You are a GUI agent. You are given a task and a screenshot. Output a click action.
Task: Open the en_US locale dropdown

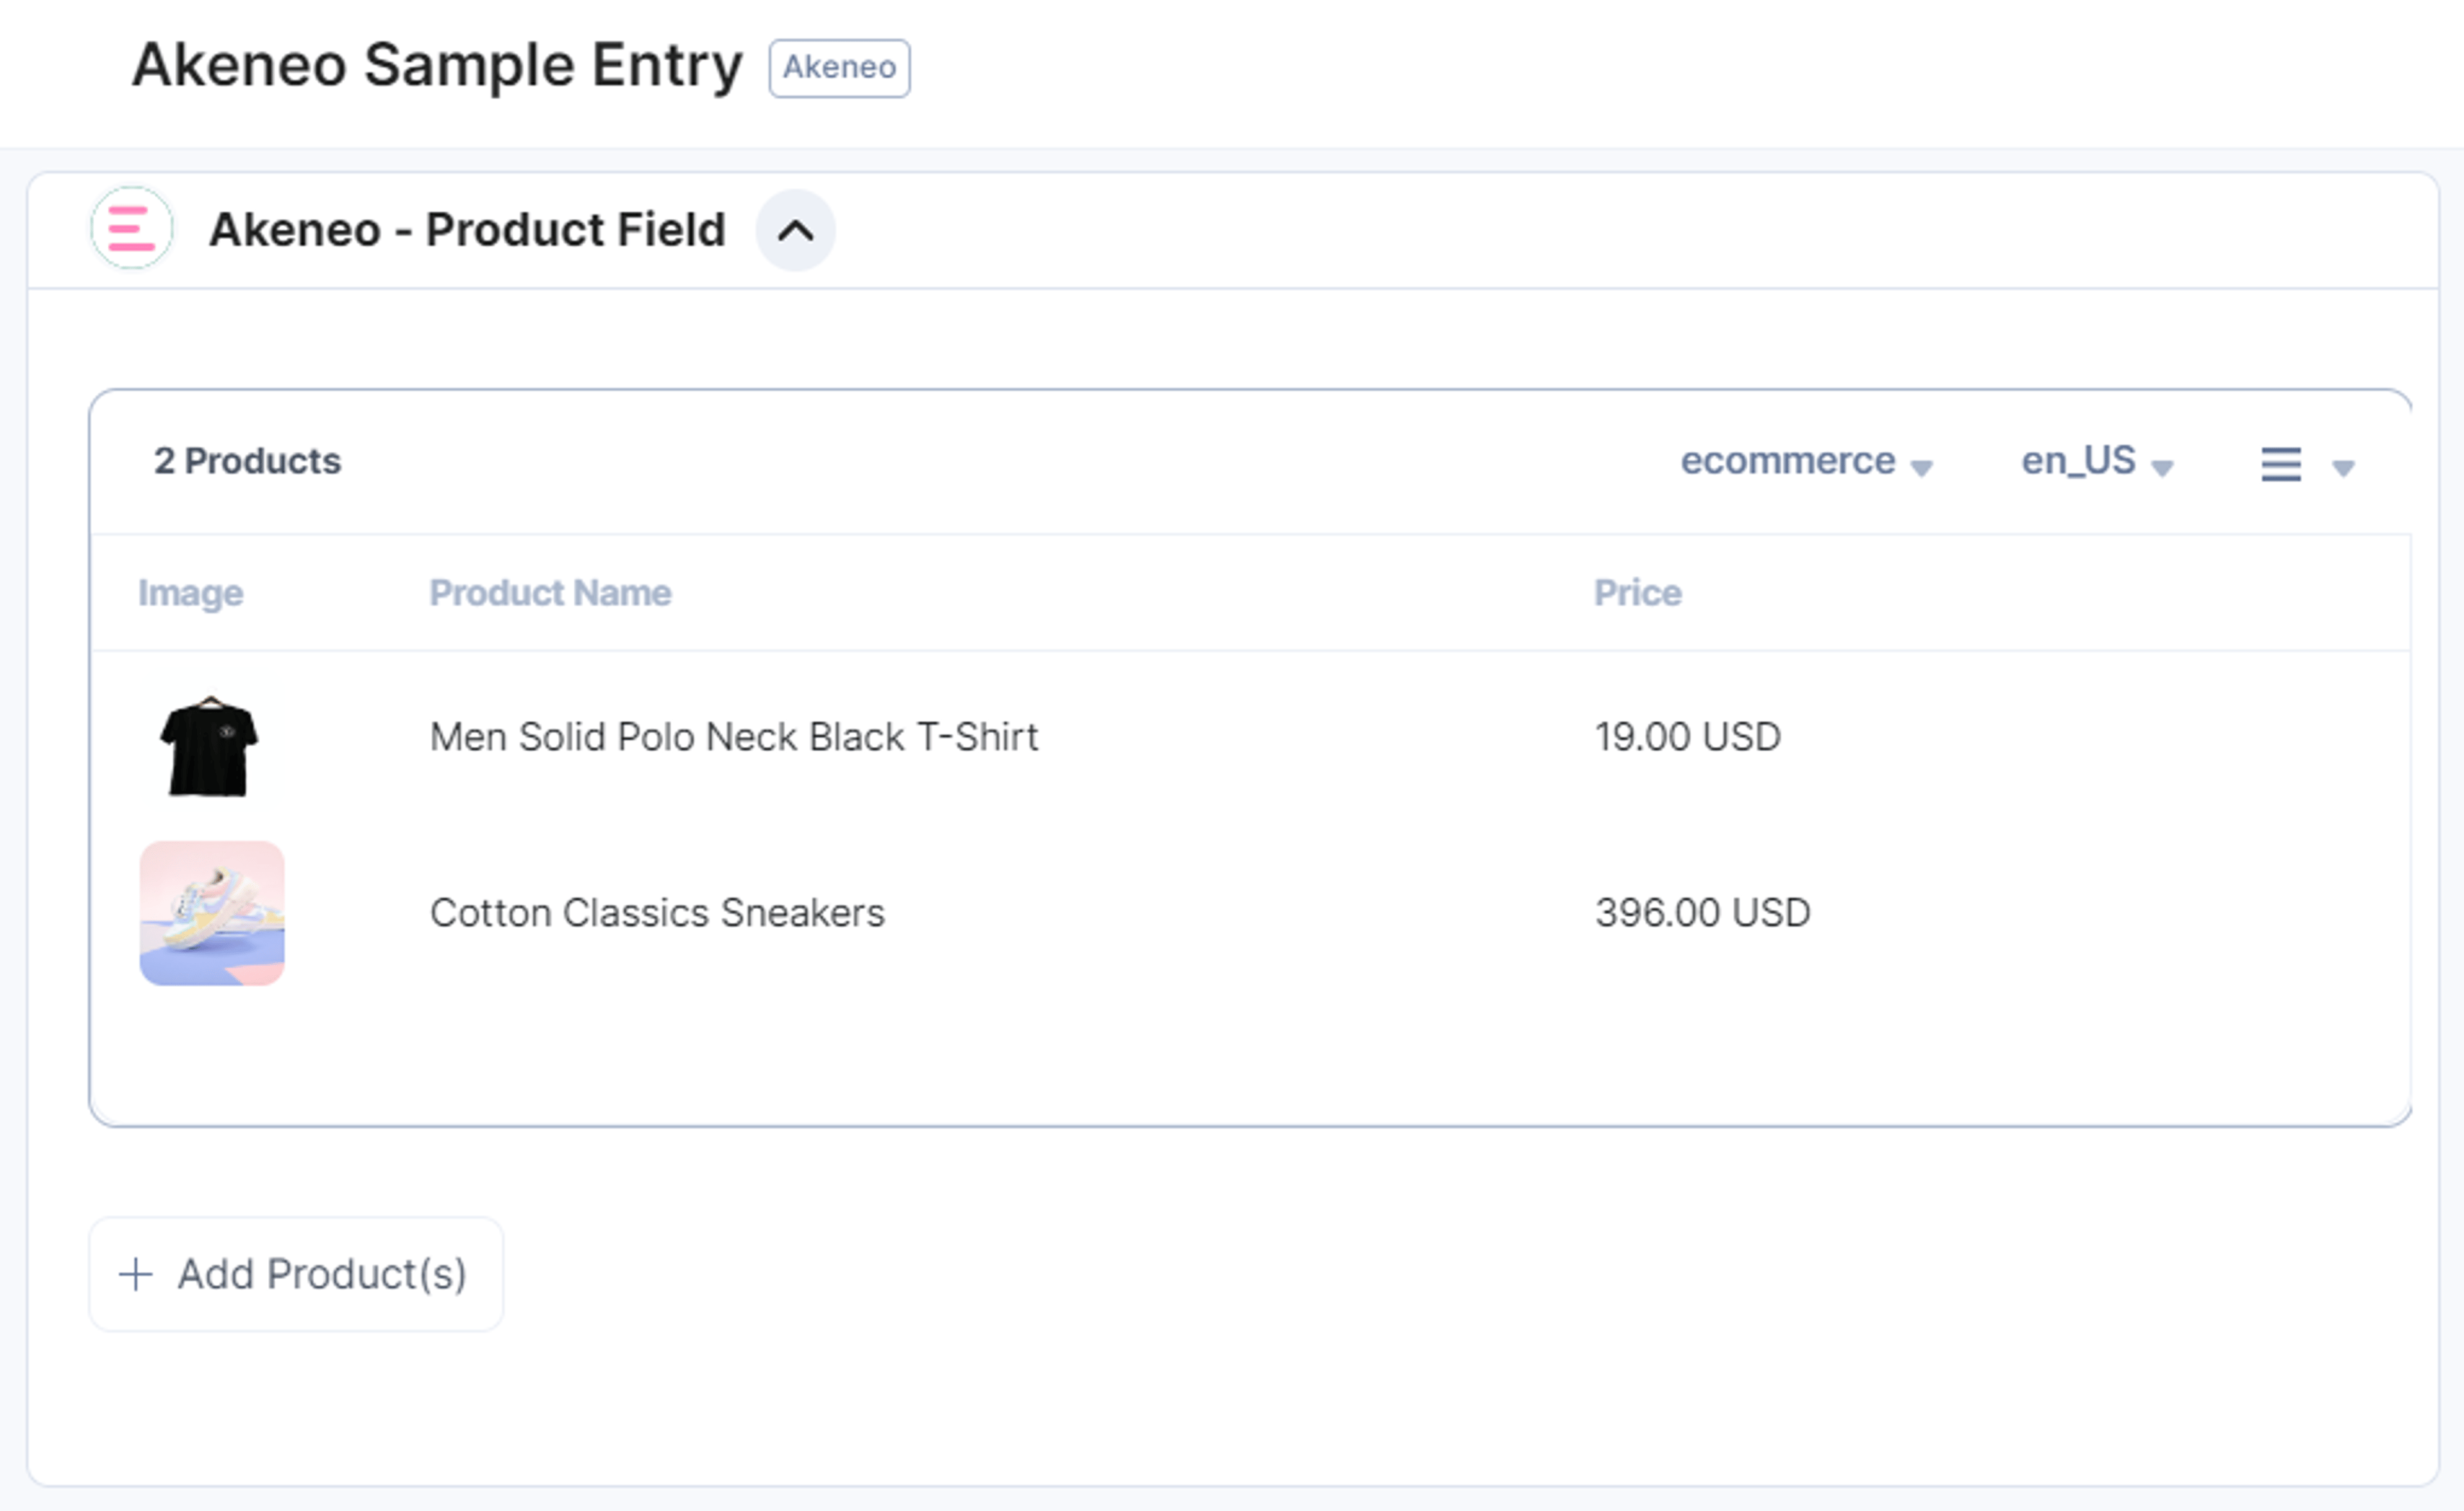2097,462
